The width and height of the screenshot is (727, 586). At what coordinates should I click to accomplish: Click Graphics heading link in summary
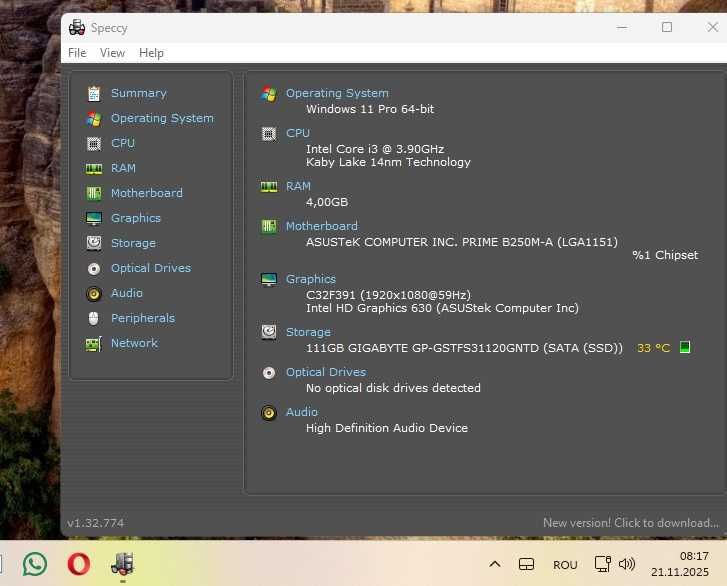click(311, 279)
